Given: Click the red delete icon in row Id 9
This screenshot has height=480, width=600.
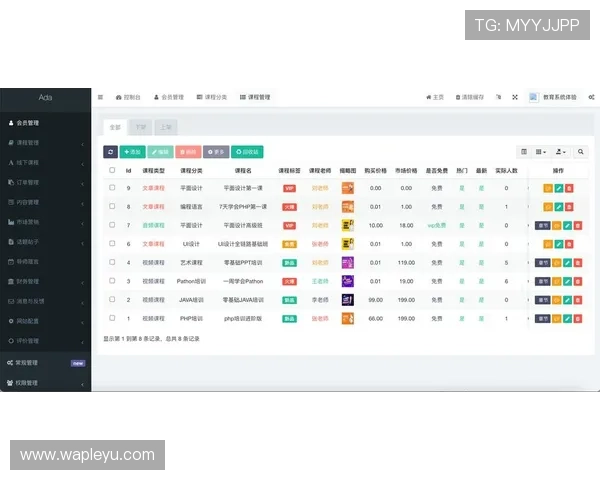Looking at the screenshot, I should click(x=569, y=188).
